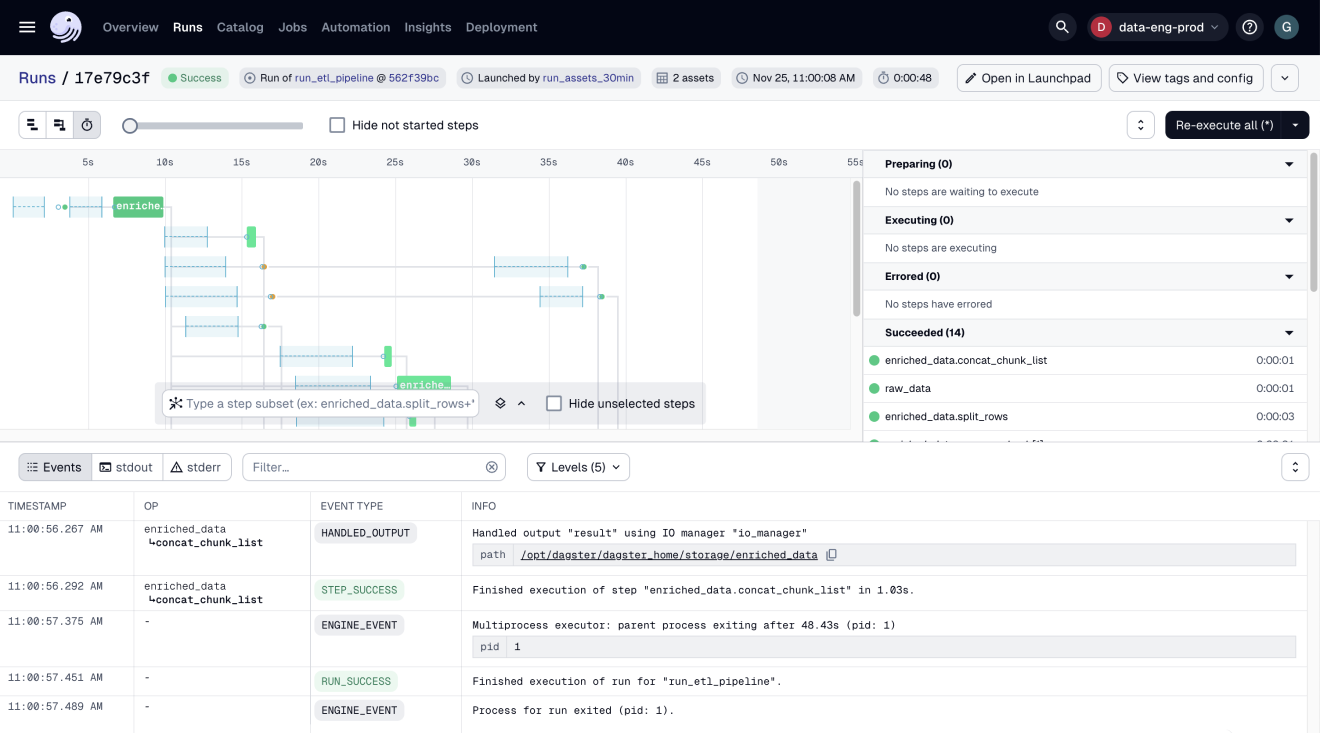Screen dimensions: 1320x733
Task: Open the help question mark icon
Action: [1249, 27]
